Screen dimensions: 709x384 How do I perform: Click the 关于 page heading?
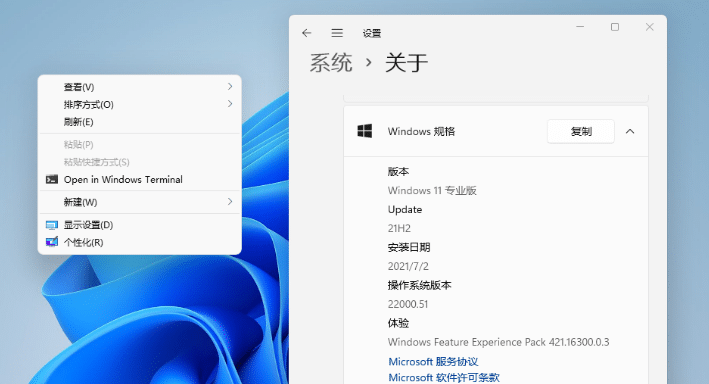[x=406, y=62]
